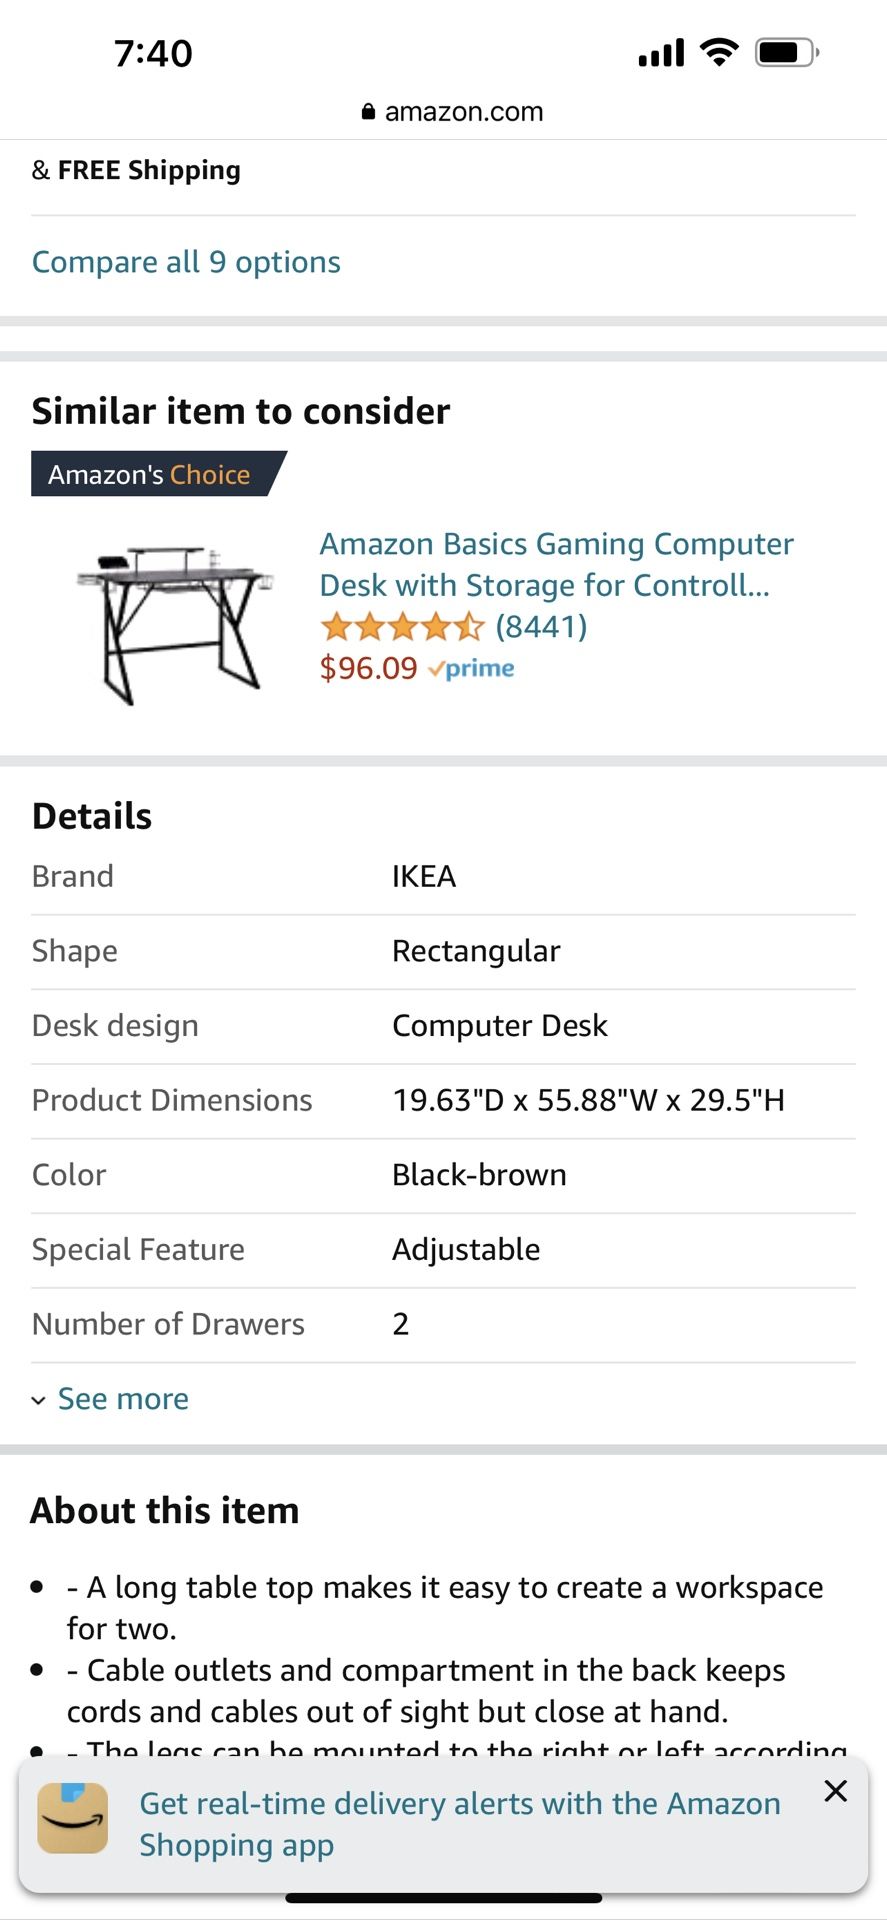View the 8441 customer reviews
The height and width of the screenshot is (1920, 887).
tap(541, 627)
